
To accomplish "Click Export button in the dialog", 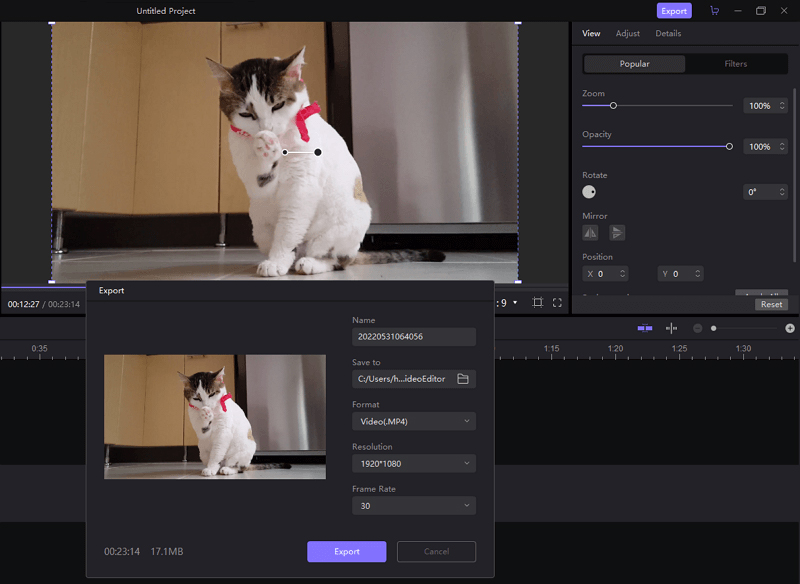I will pos(346,551).
